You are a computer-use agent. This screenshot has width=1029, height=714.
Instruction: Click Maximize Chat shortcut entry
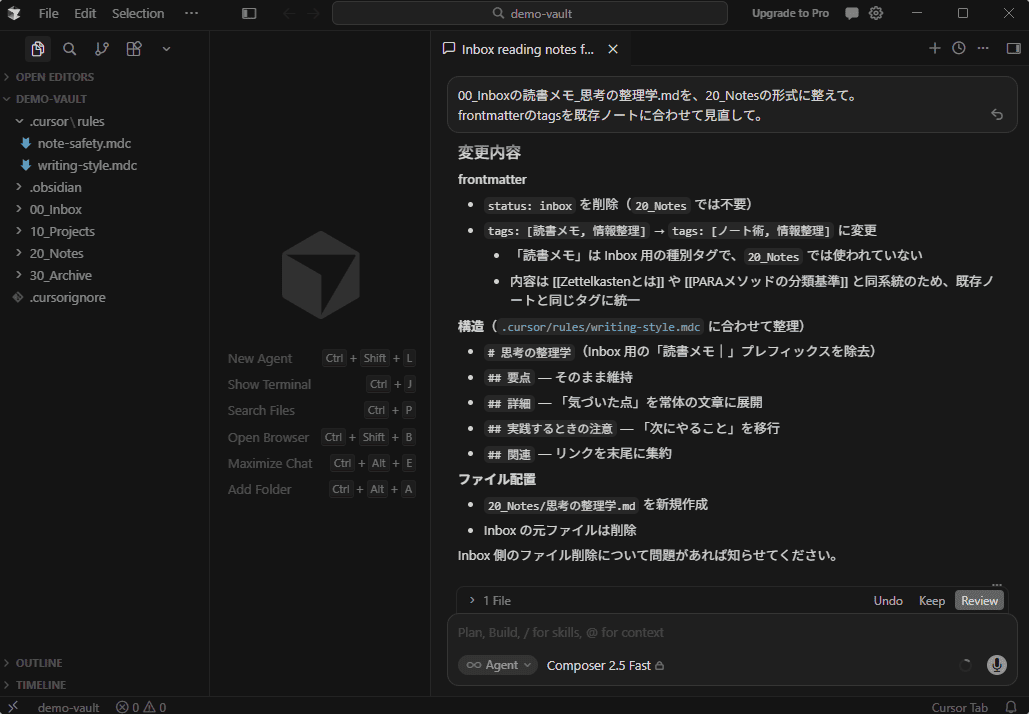pos(321,463)
